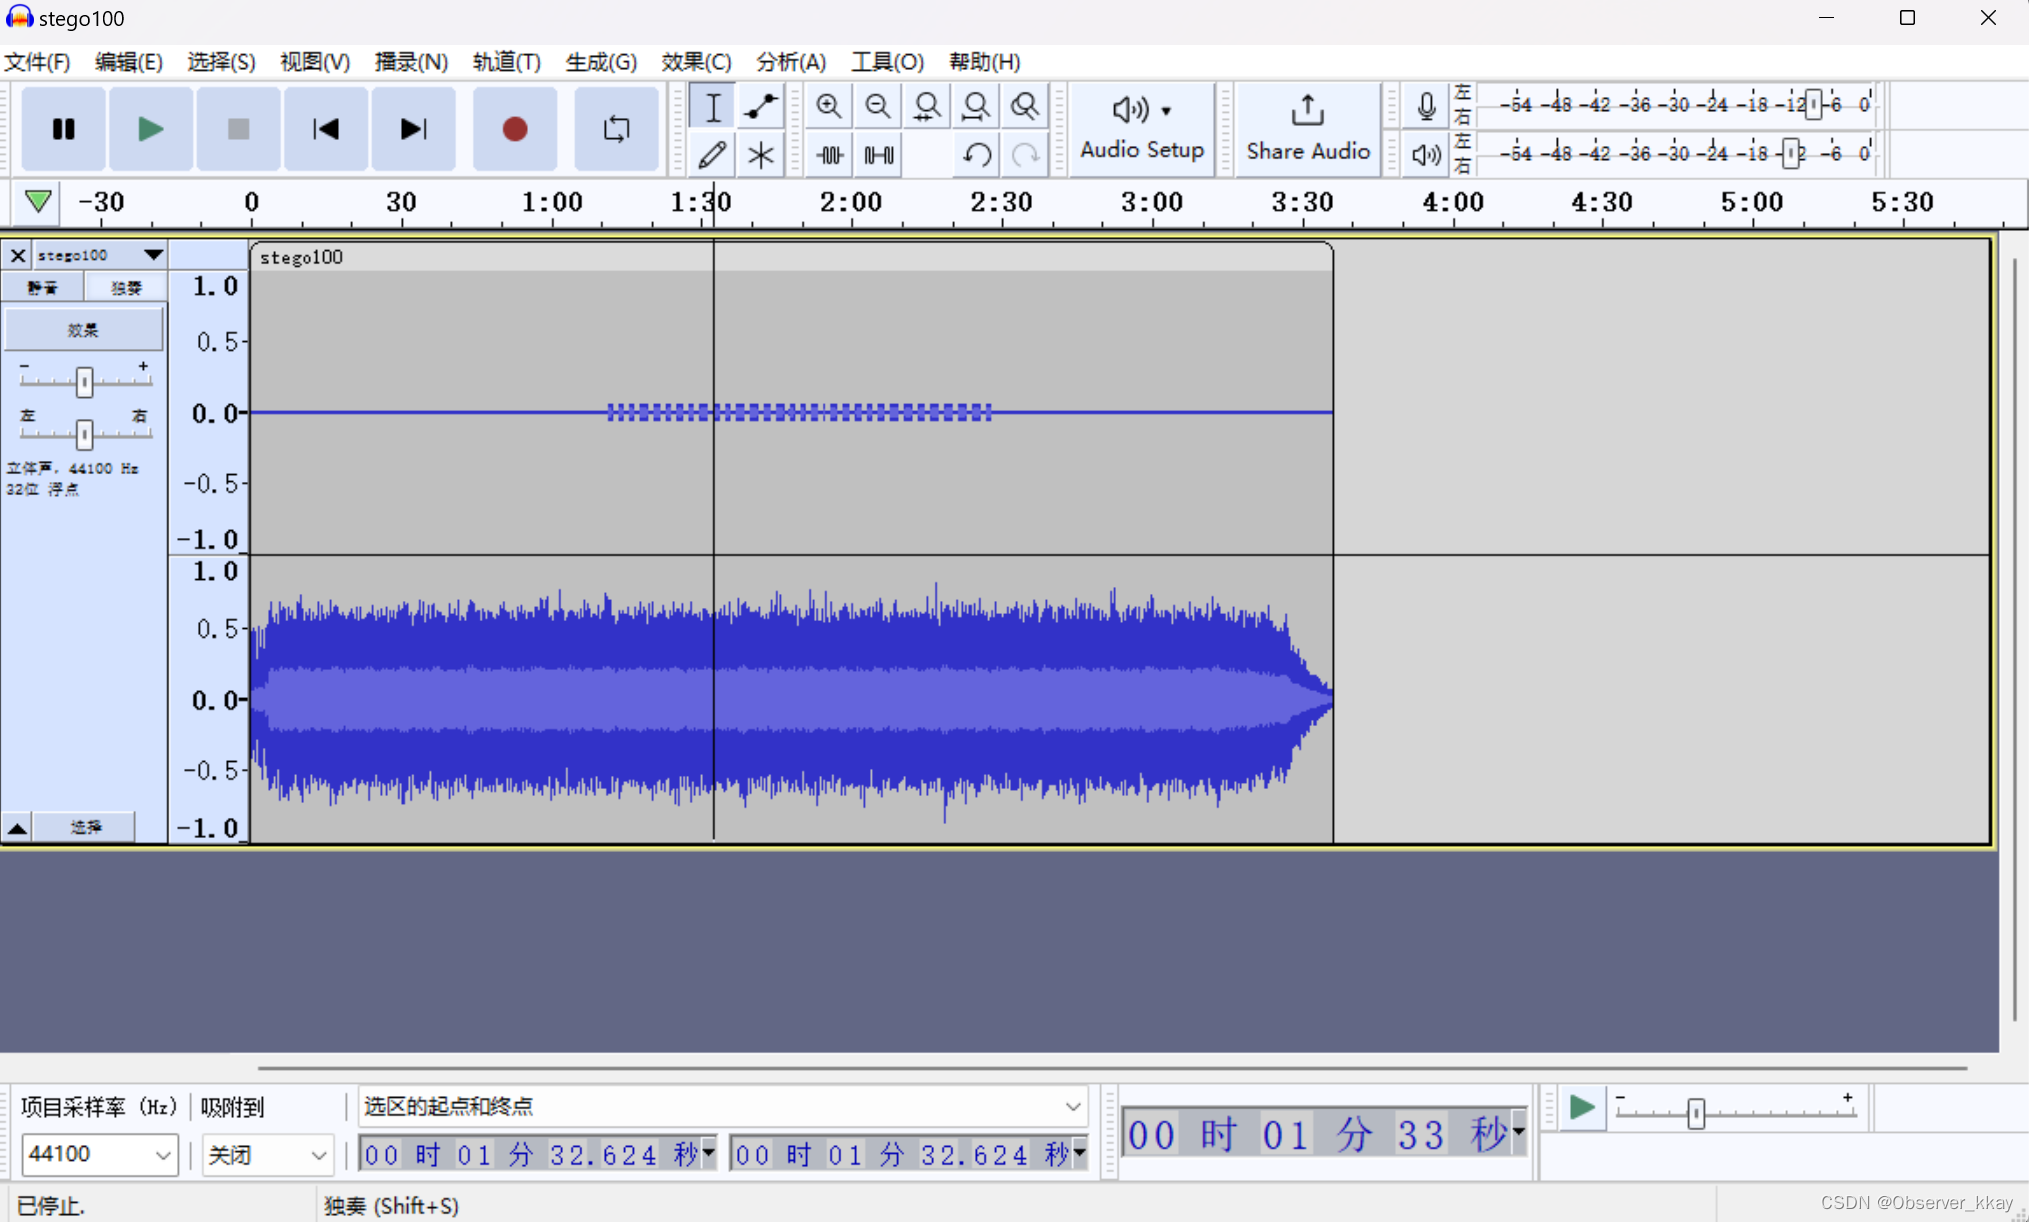
Task: Select the Draw pencil tool
Action: pyautogui.click(x=712, y=155)
